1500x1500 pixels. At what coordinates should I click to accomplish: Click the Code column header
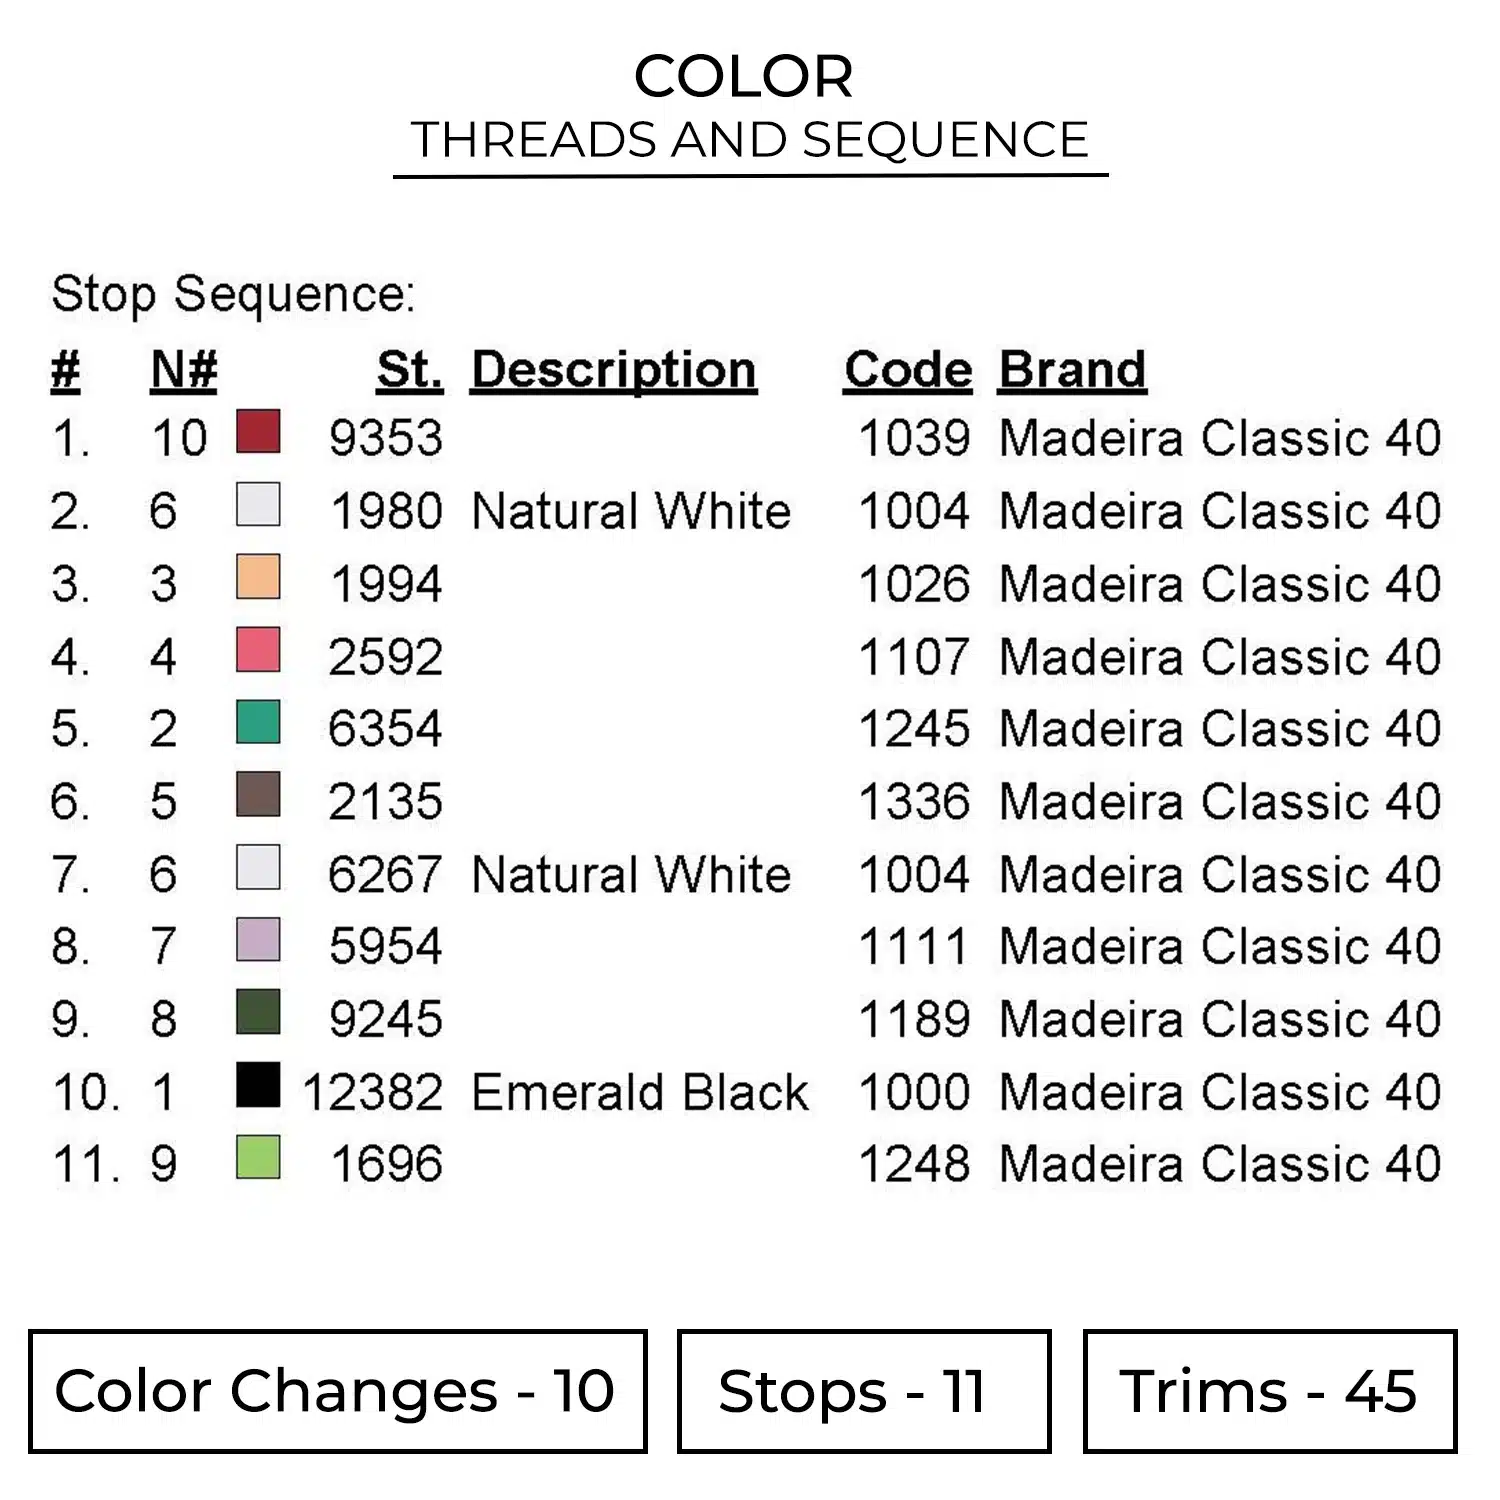[x=907, y=370]
